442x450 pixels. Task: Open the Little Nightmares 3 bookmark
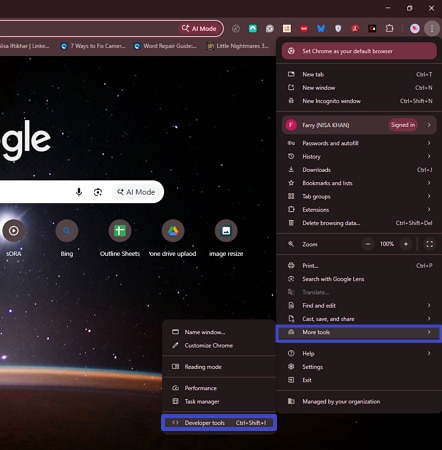pyautogui.click(x=238, y=46)
